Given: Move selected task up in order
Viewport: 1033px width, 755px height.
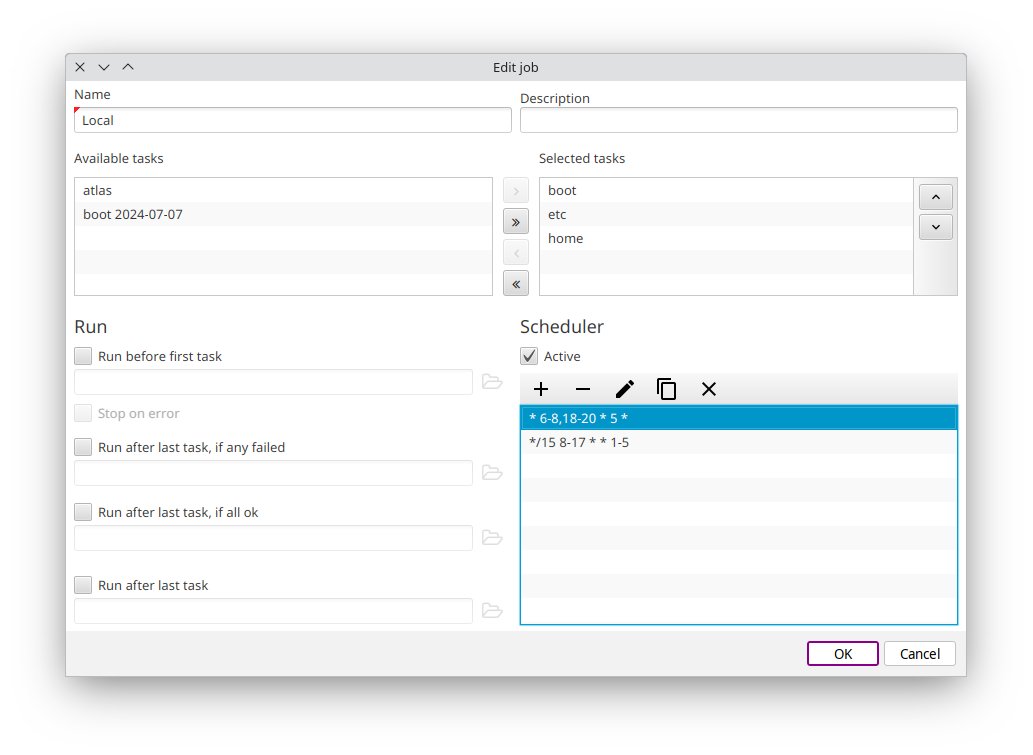Looking at the screenshot, I should pos(936,197).
